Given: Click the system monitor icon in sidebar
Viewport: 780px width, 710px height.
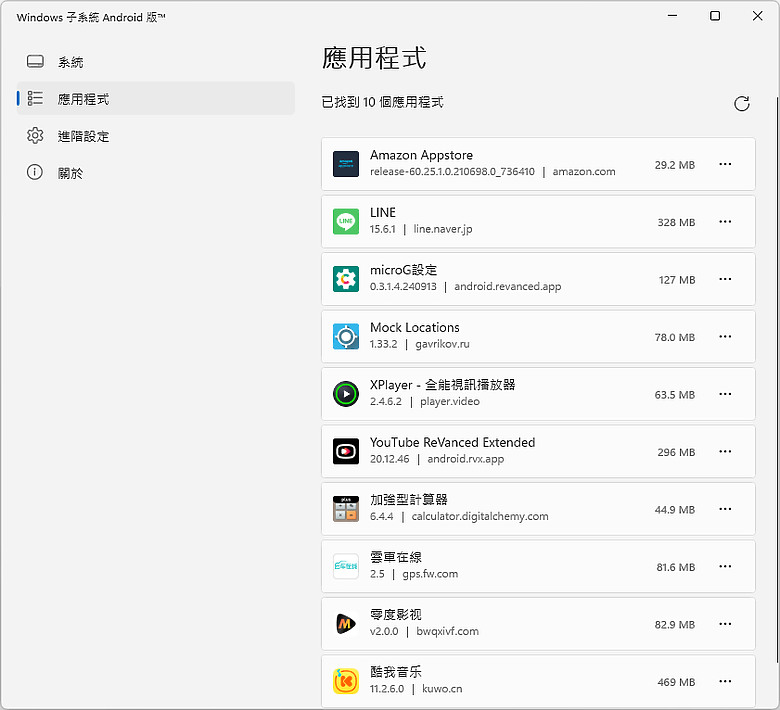Looking at the screenshot, I should click(x=35, y=62).
